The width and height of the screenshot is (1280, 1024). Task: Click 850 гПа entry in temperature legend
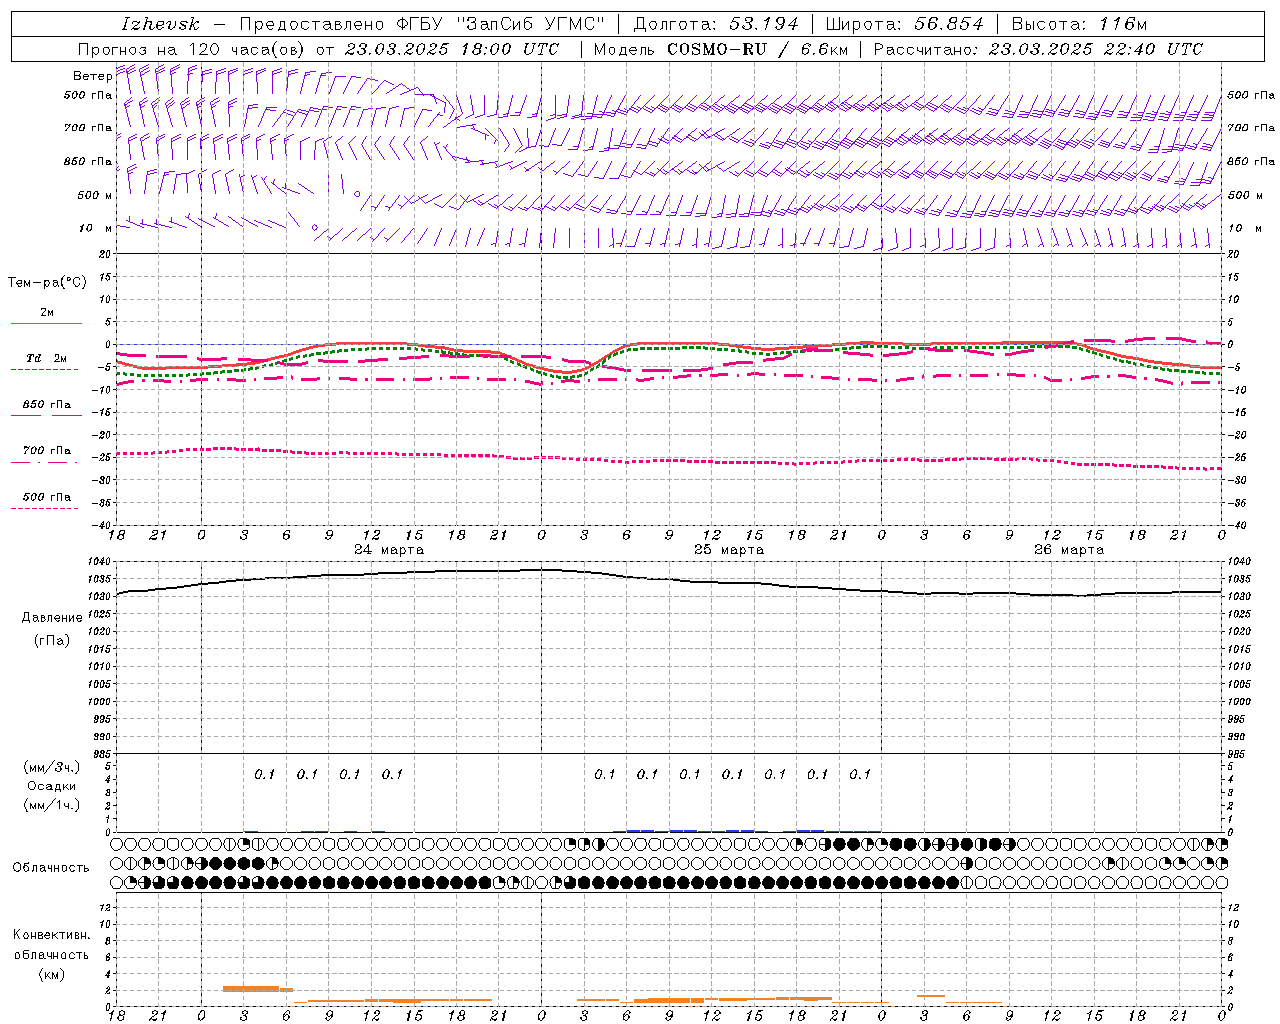pos(47,405)
